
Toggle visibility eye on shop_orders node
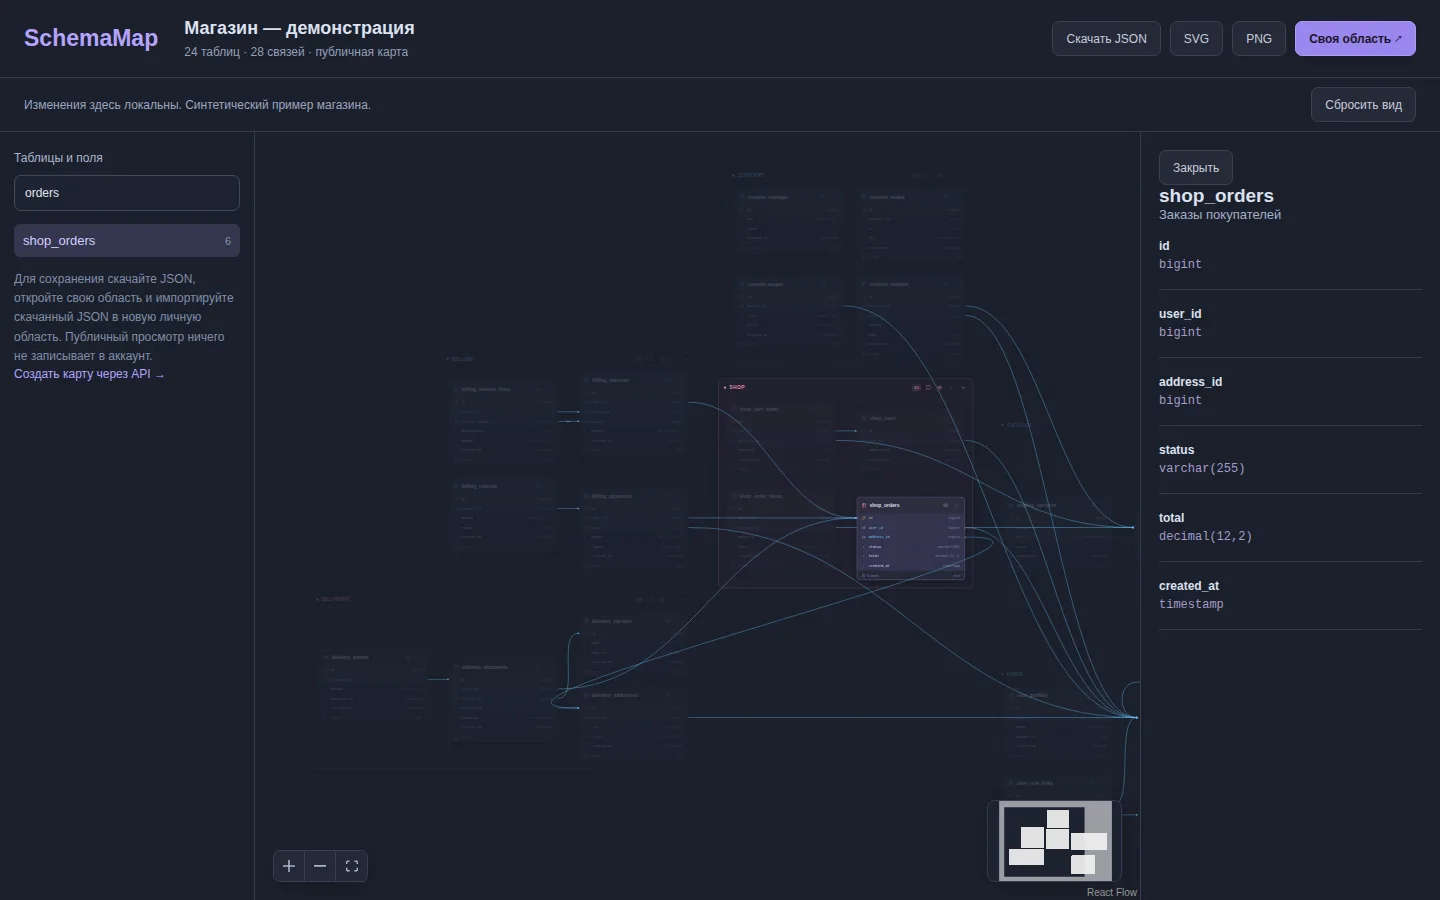point(945,505)
